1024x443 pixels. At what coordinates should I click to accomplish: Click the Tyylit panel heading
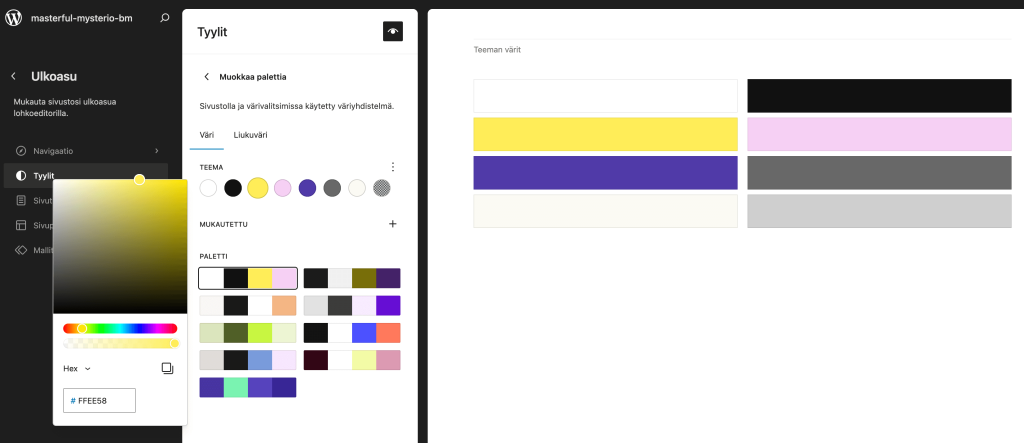212,32
